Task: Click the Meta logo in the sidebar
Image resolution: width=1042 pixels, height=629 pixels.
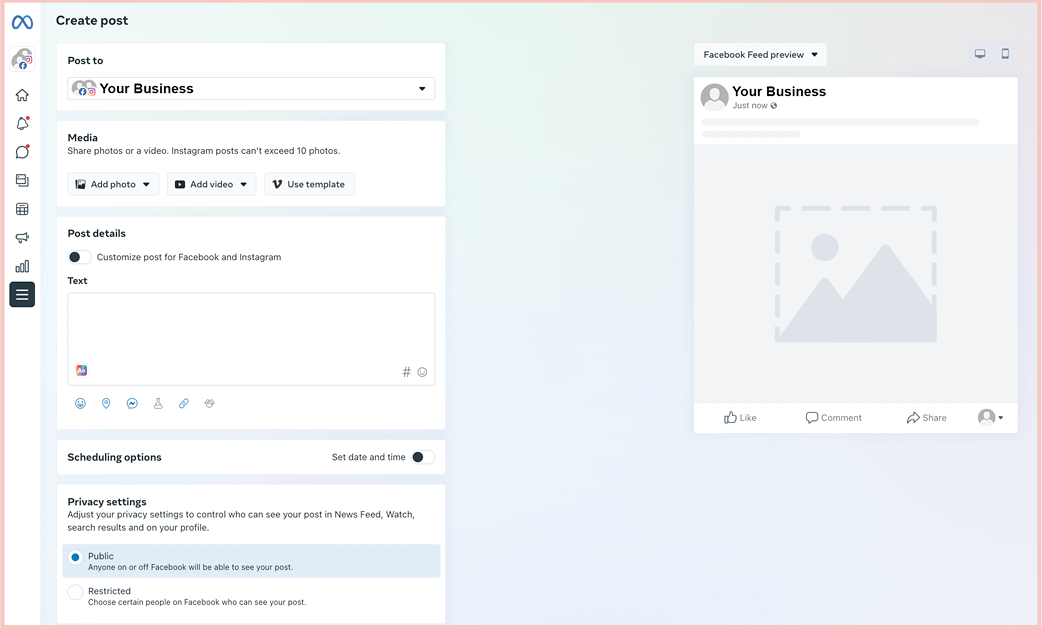Action: pyautogui.click(x=22, y=23)
